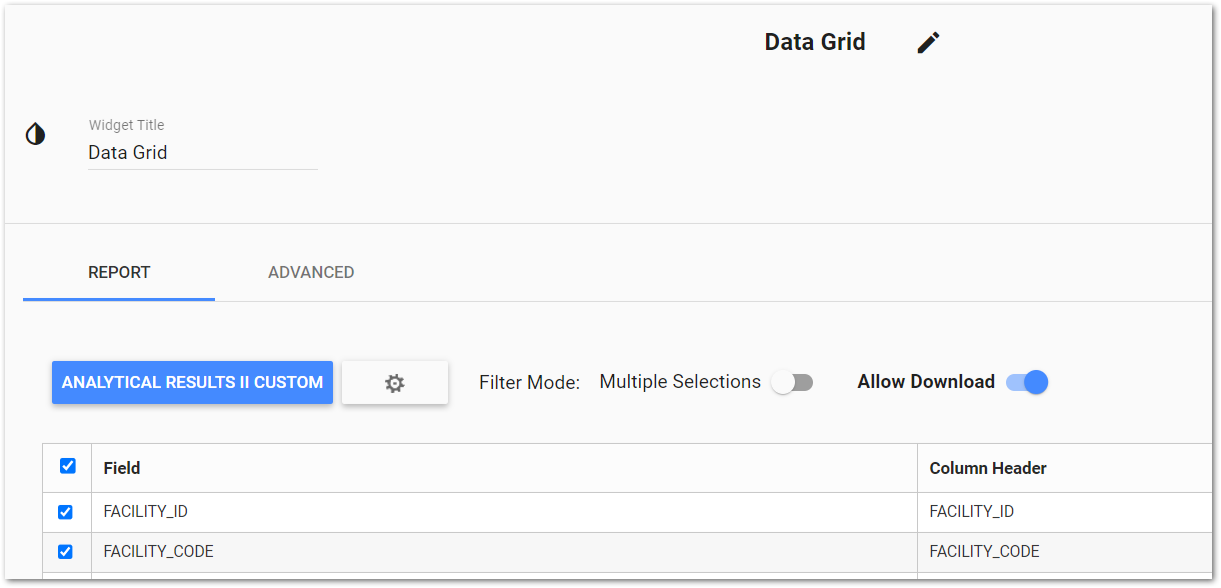Switch to the ADVANCED tab
This screenshot has width=1221, height=588.
[311, 272]
